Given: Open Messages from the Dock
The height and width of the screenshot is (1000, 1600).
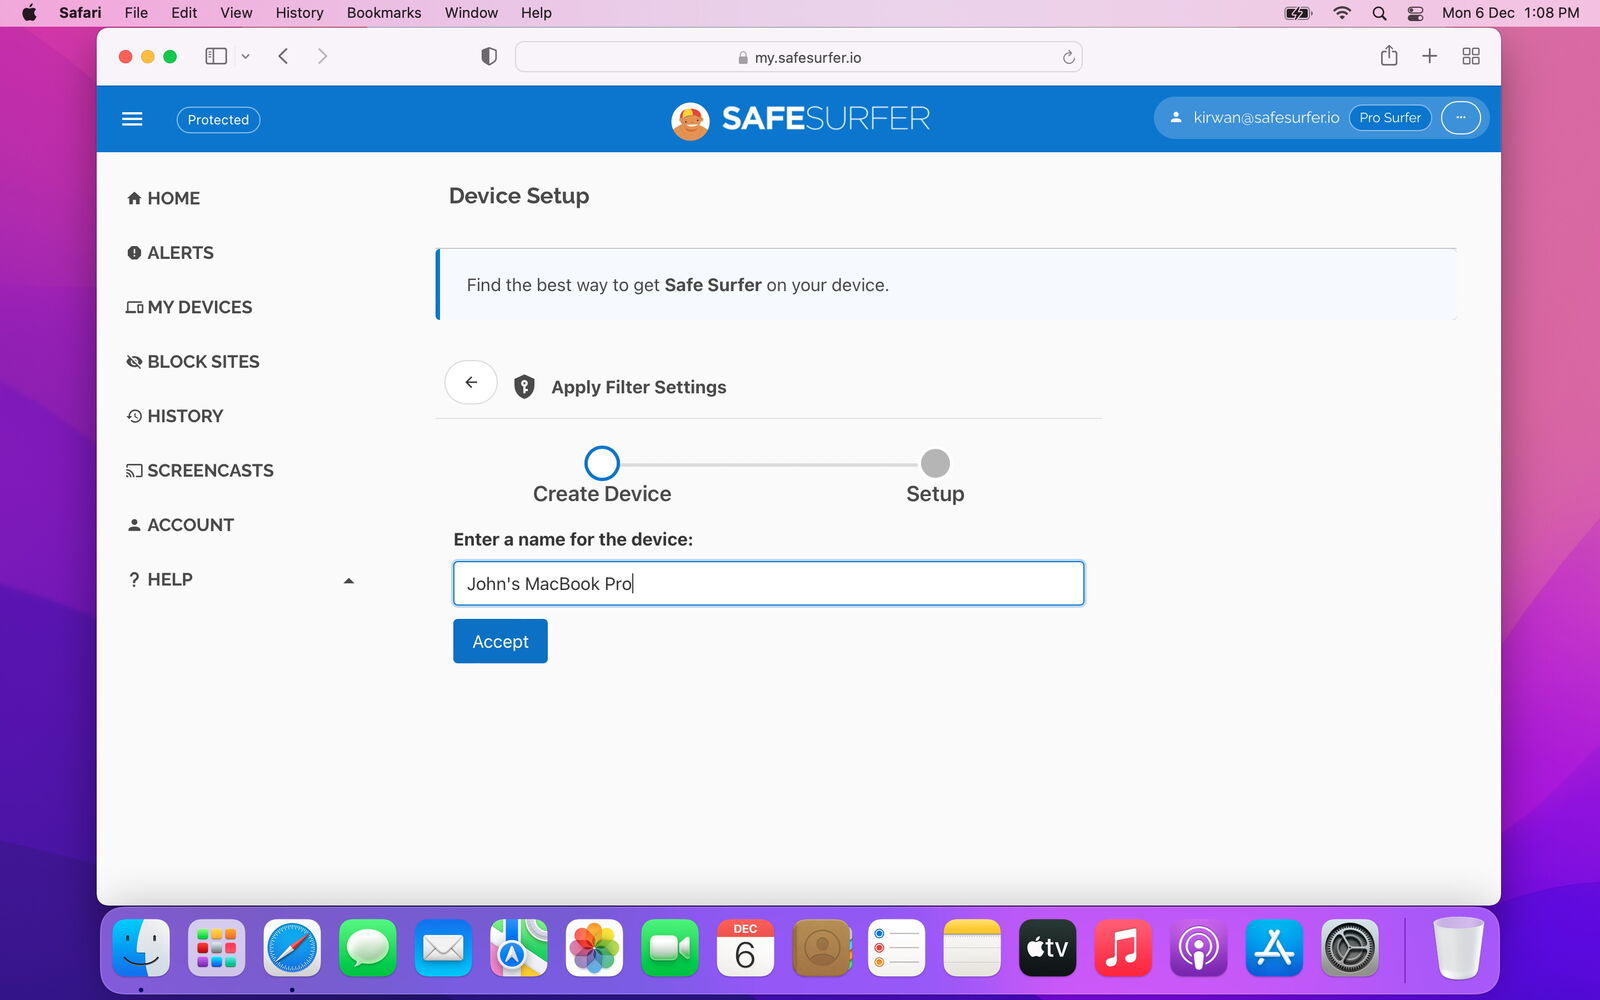Looking at the screenshot, I should pos(368,947).
